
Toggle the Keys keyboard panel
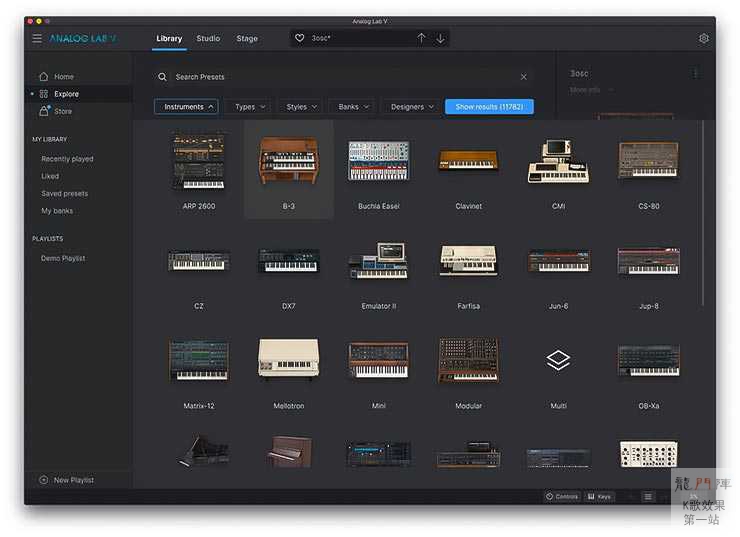point(599,496)
